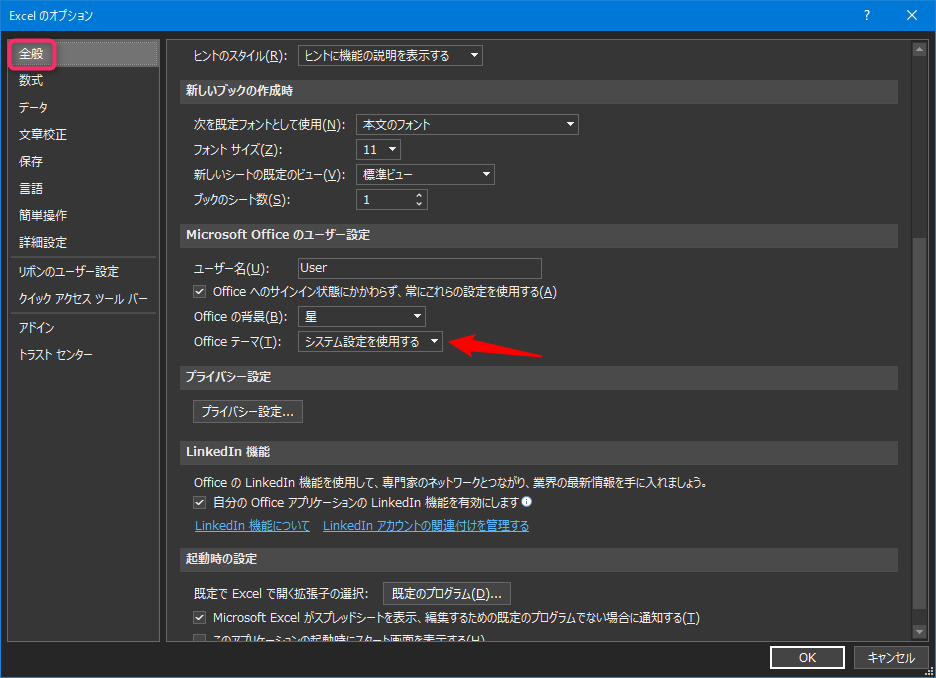The width and height of the screenshot is (936, 678).
Task: Click the LinkedIn 機能 section heading
Action: tap(228, 452)
